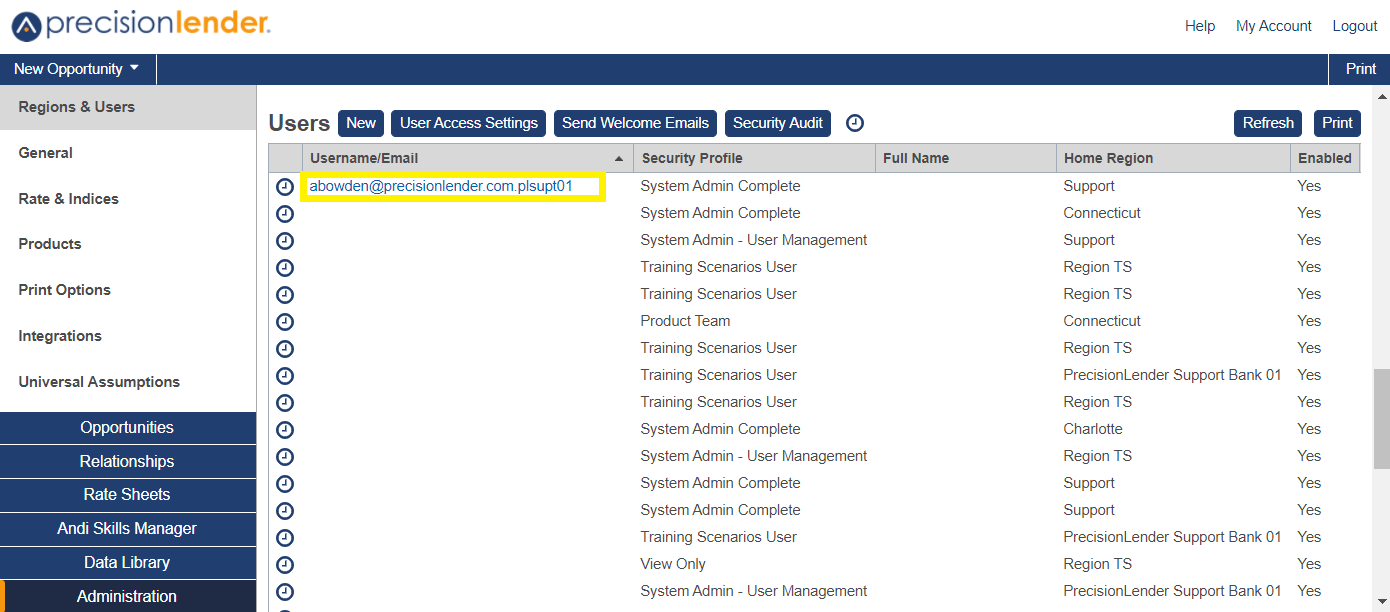The height and width of the screenshot is (612, 1390).
Task: Expand the New Opportunity dropdown
Action: 78,69
